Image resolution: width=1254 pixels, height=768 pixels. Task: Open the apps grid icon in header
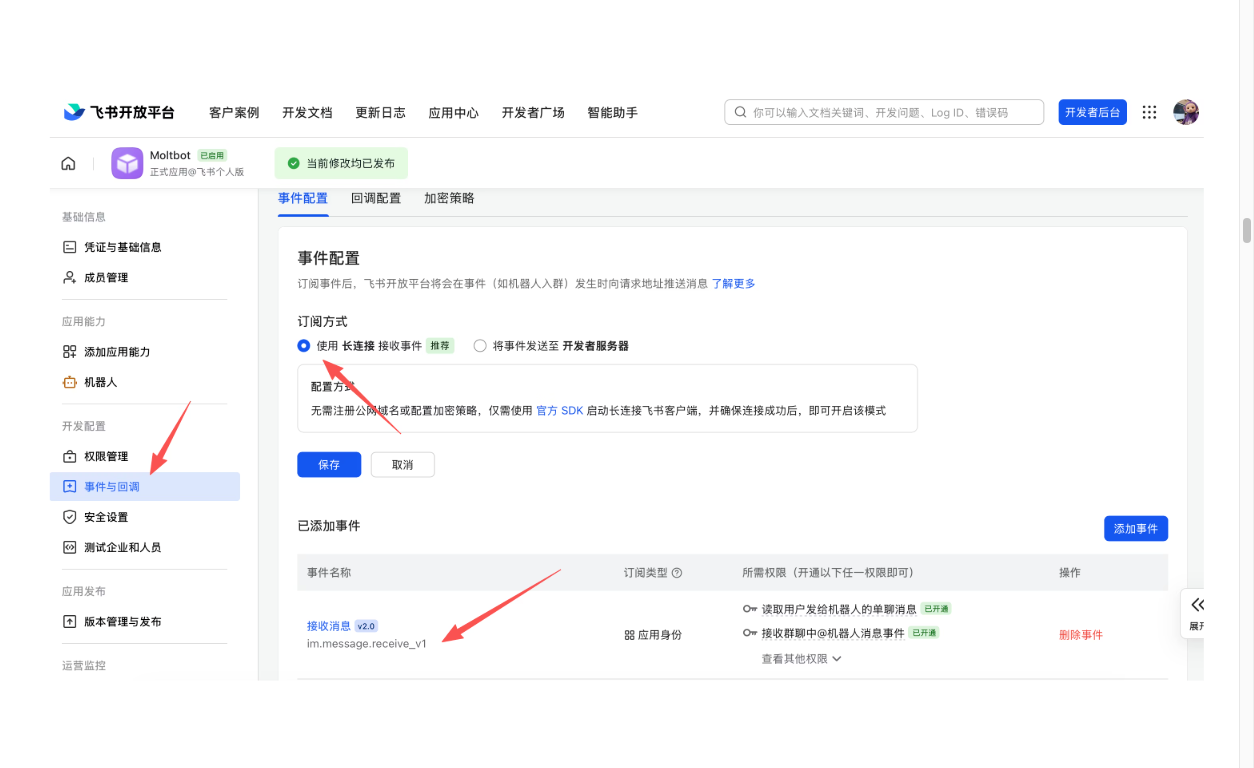tap(1149, 113)
